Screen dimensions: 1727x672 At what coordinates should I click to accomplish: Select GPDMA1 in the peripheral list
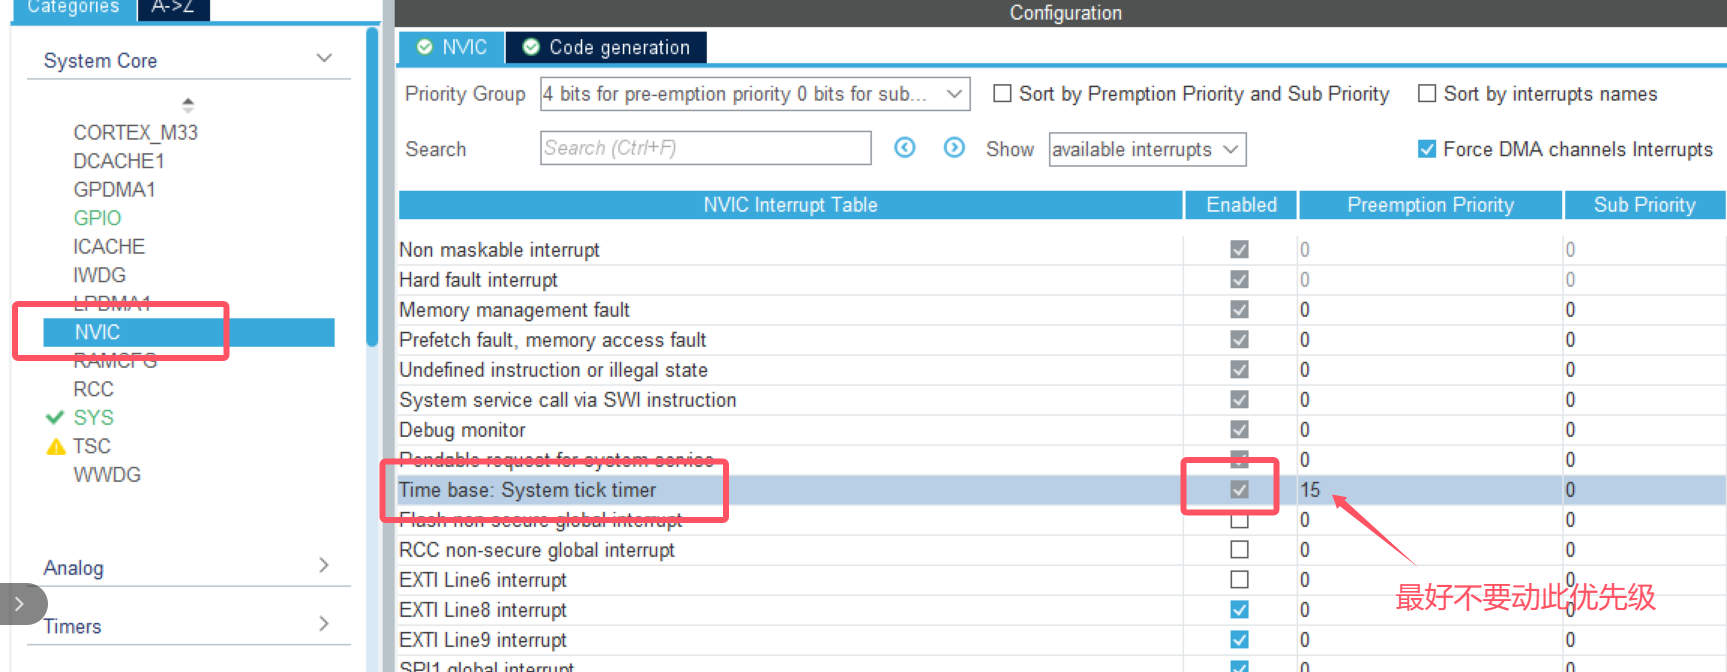point(114,189)
